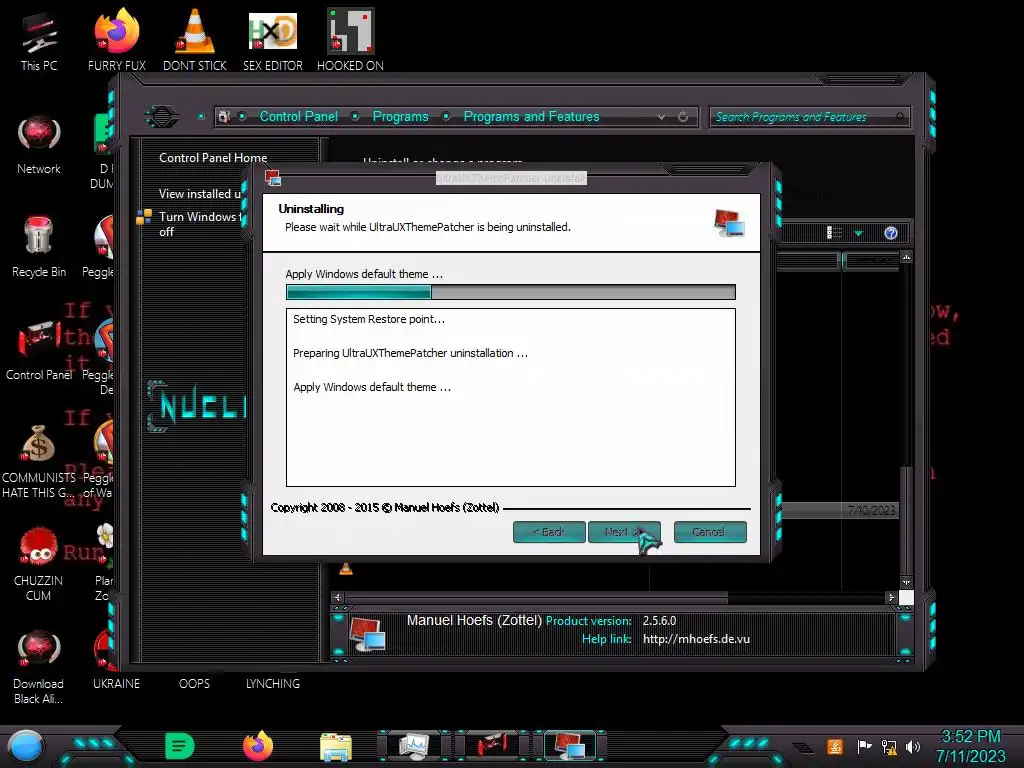This screenshot has width=1024, height=768.
Task: Switch to UltraUXThemePatcher uninstaller taskbar button
Action: point(569,746)
